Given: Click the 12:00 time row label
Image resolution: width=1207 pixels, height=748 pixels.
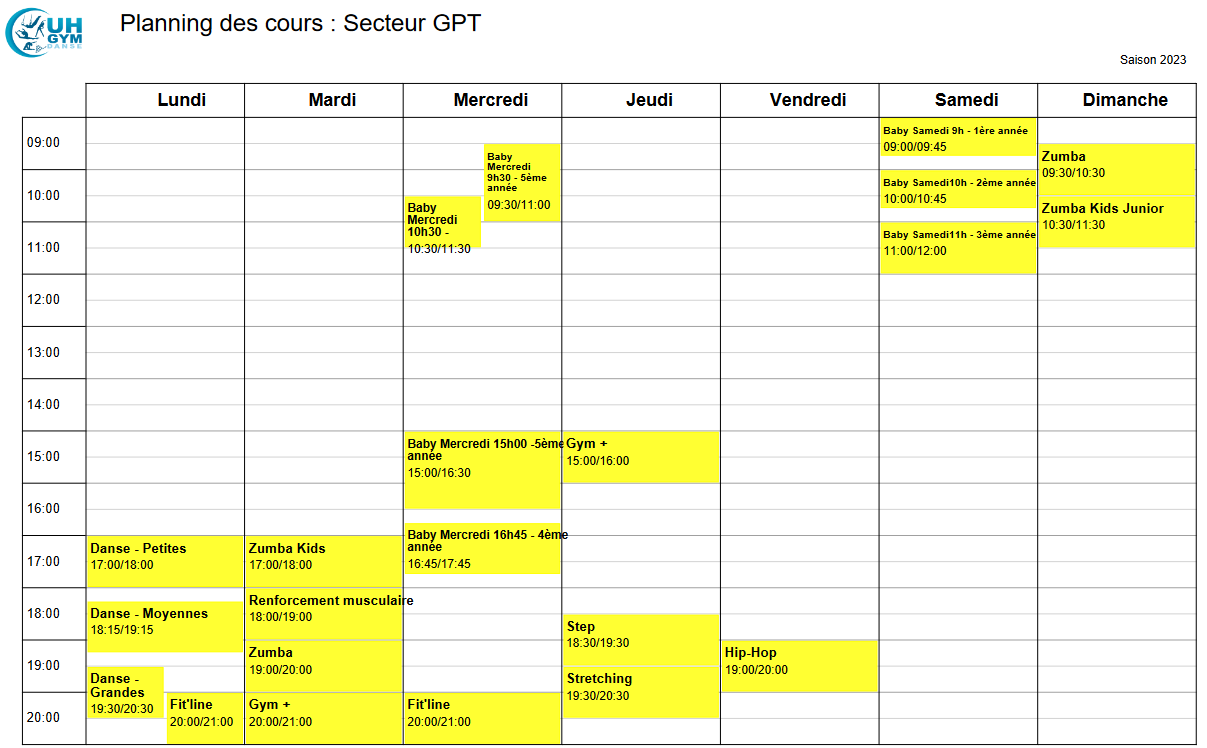Looking at the screenshot, I should tap(43, 300).
